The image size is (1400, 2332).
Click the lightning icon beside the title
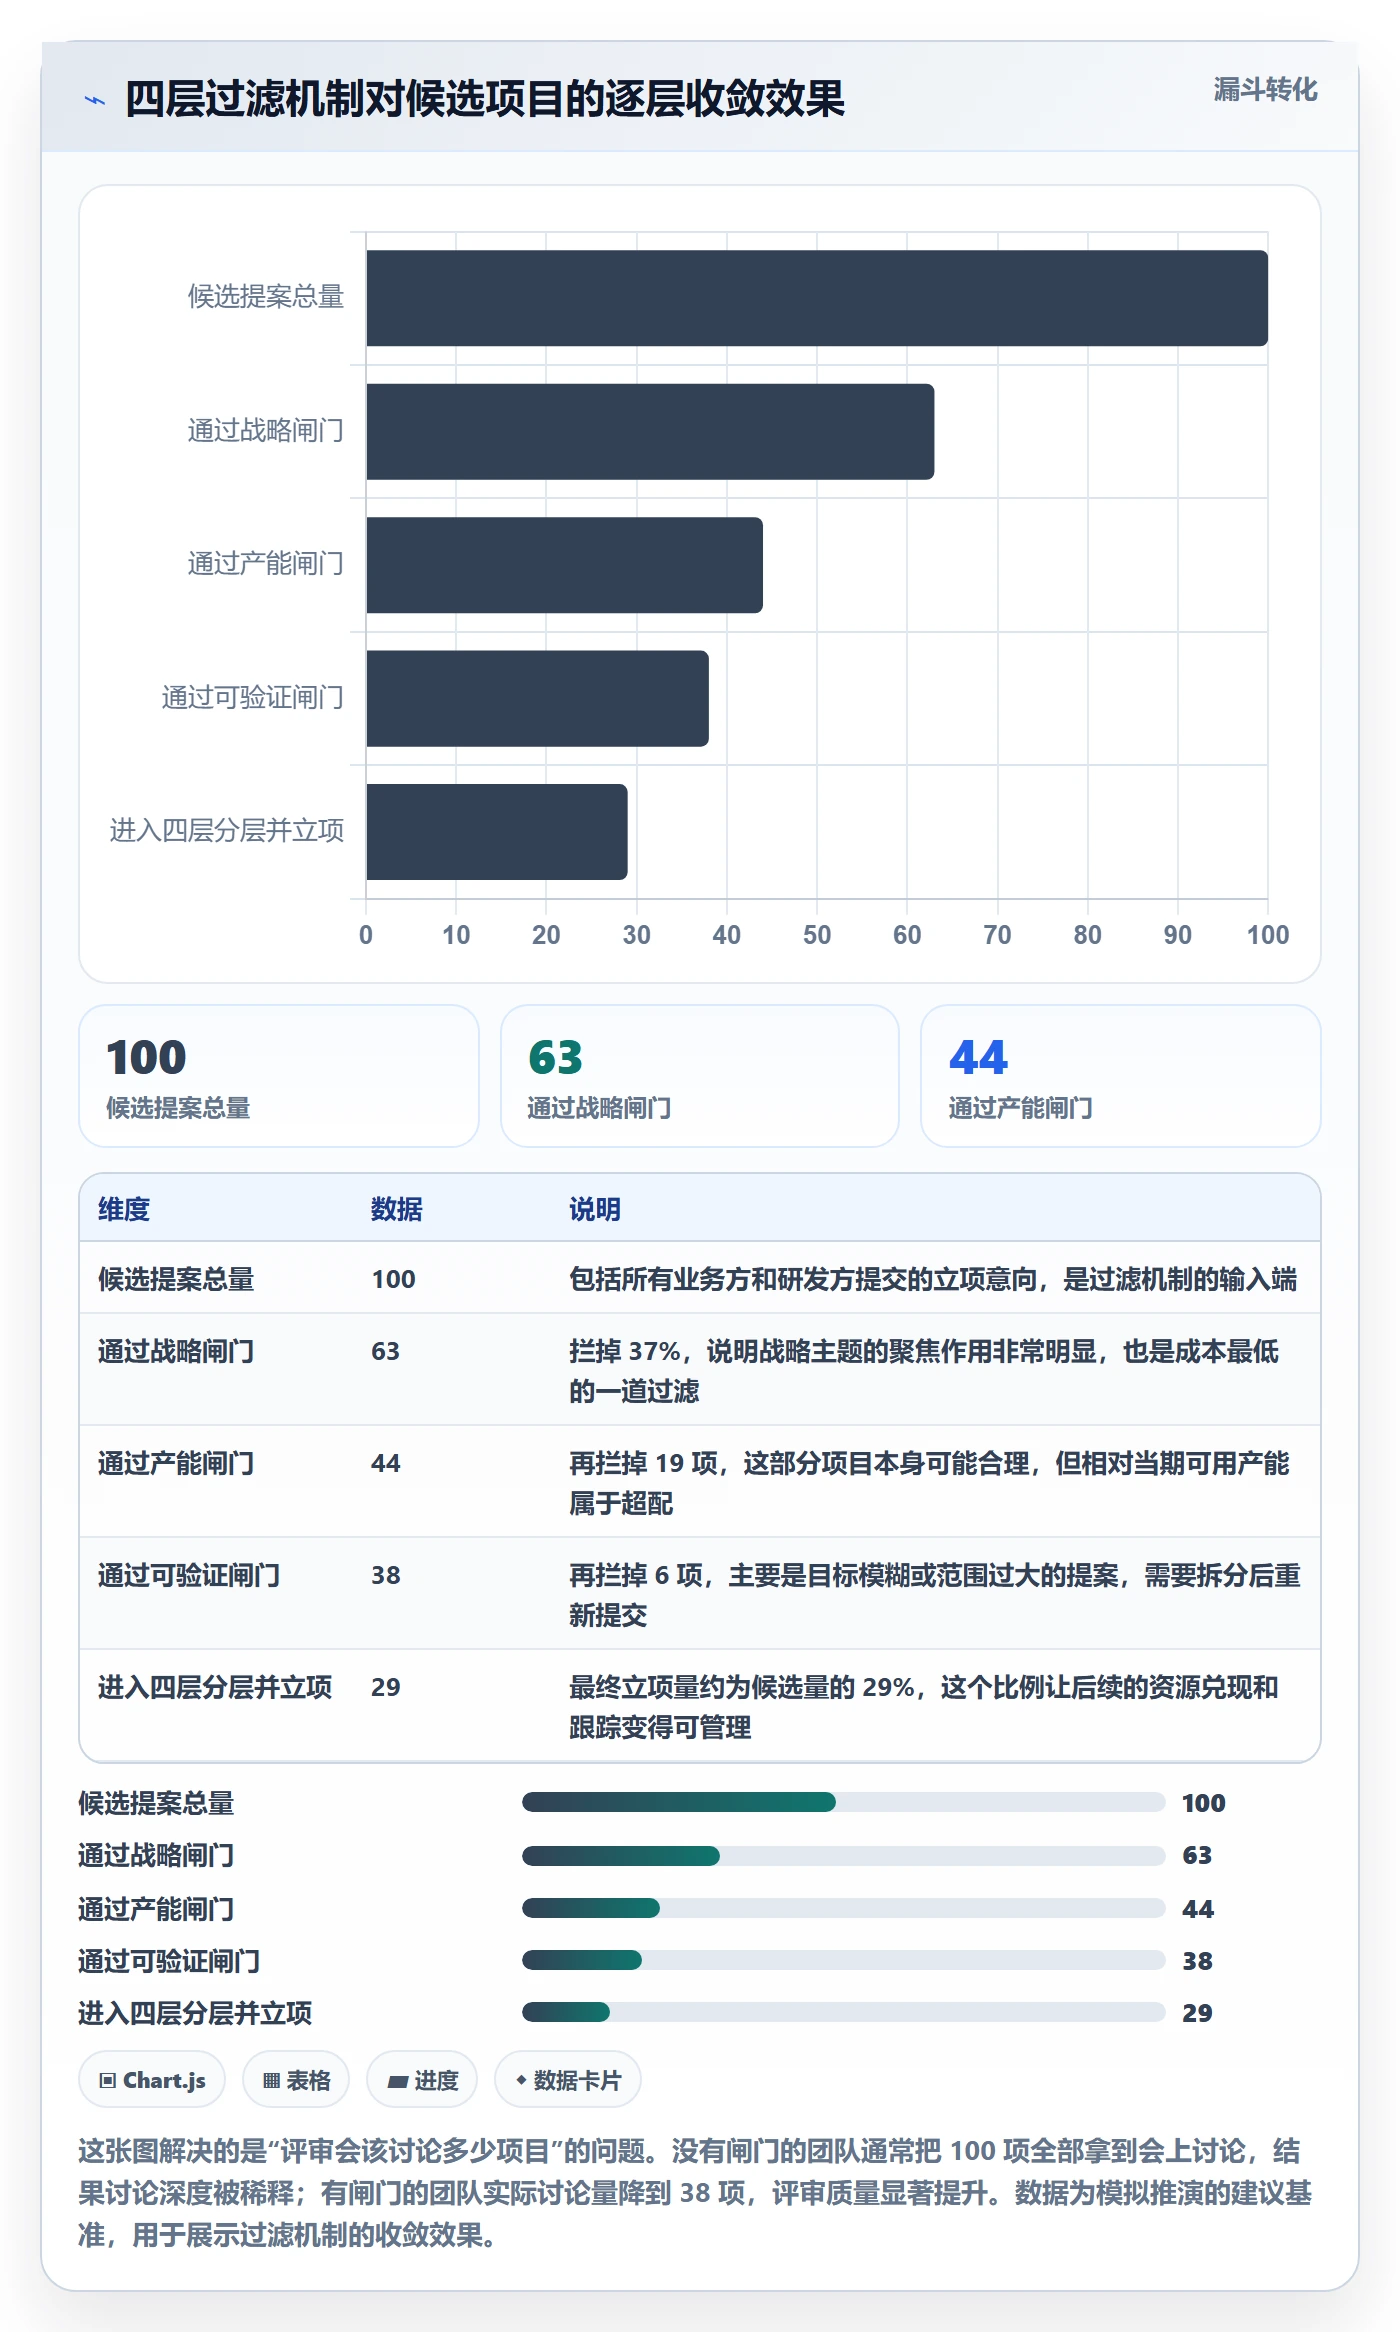tap(95, 100)
